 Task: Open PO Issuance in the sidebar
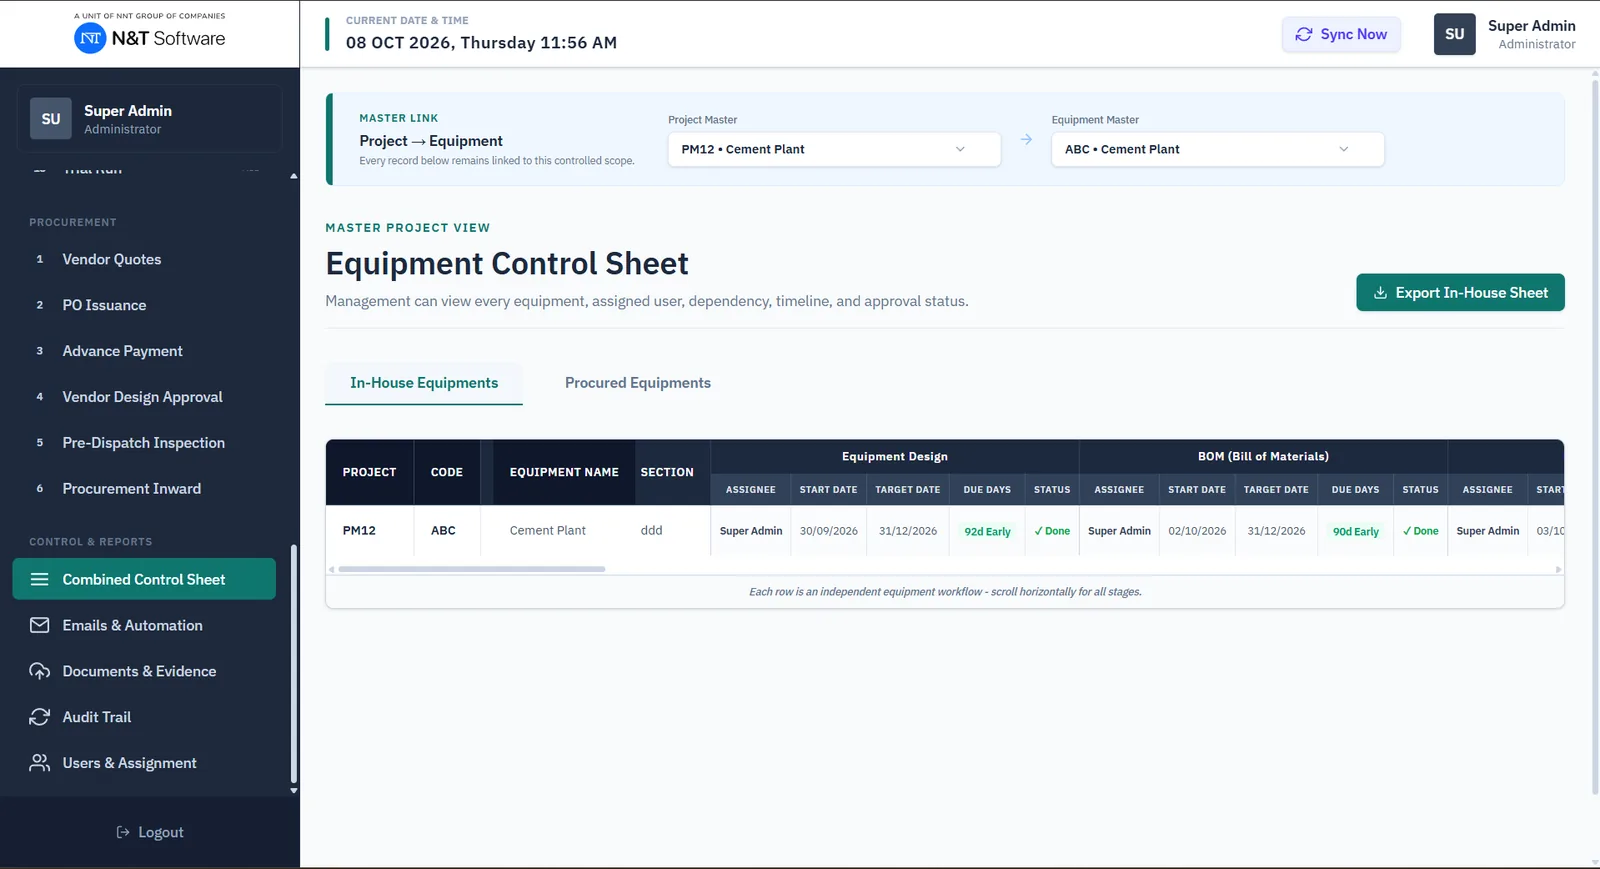(144, 305)
